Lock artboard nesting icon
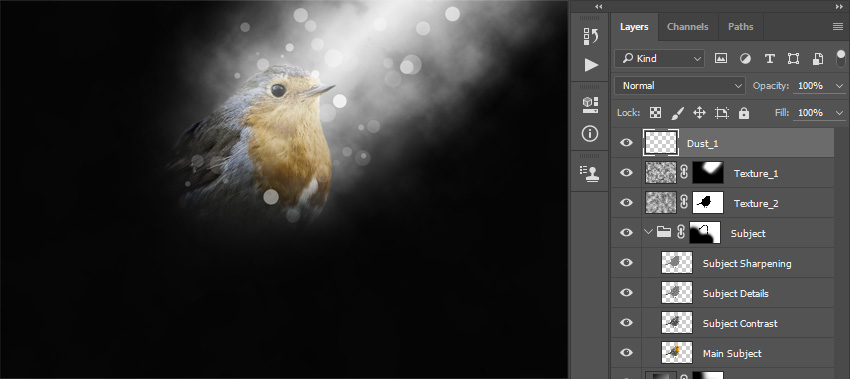This screenshot has height=379, width=850. click(722, 113)
